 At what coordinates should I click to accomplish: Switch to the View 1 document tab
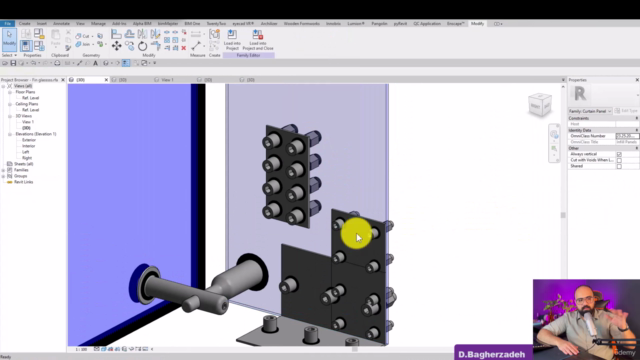point(168,80)
